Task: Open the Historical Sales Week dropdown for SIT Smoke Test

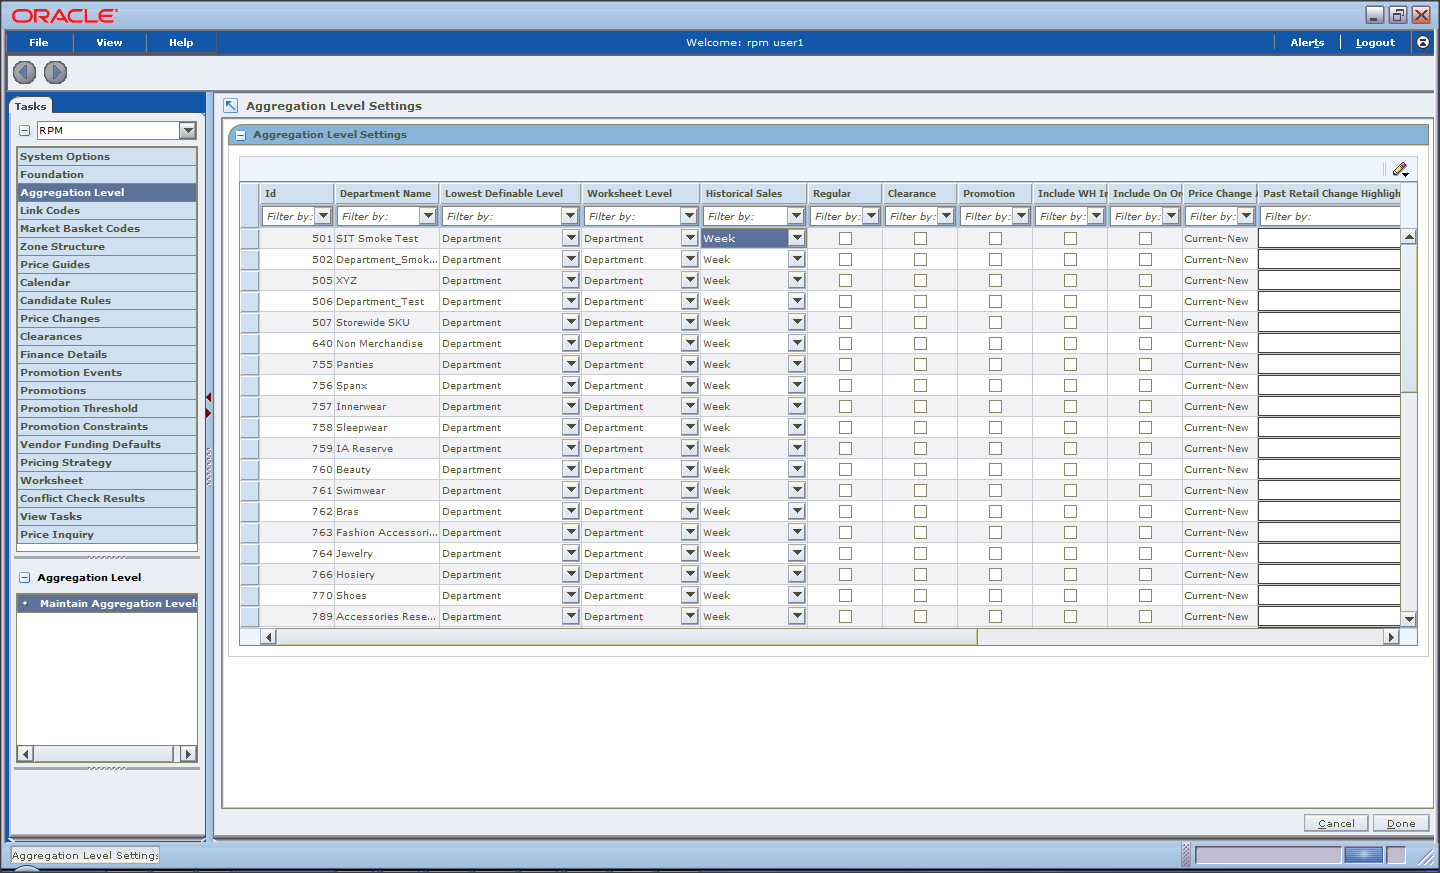Action: point(797,238)
